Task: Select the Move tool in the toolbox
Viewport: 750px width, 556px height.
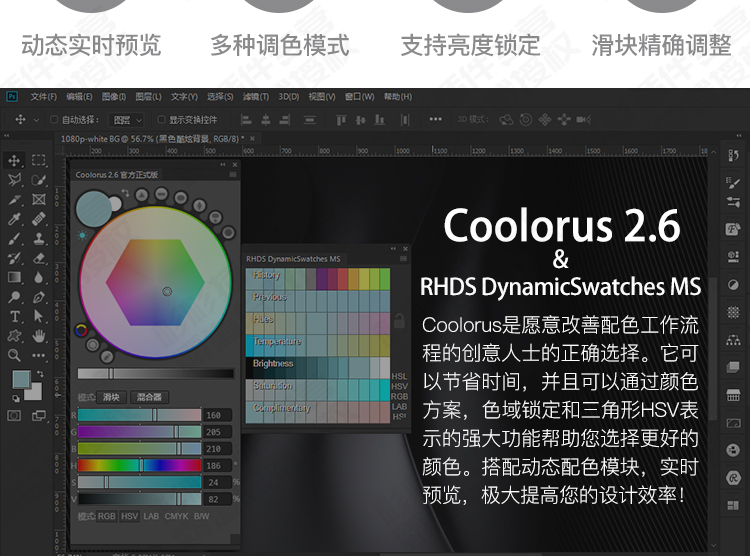Action: click(14, 160)
